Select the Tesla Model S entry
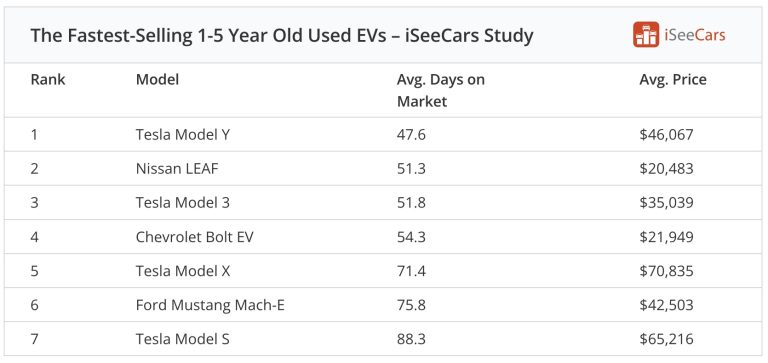Viewport: 768px width, 363px height. 183,339
